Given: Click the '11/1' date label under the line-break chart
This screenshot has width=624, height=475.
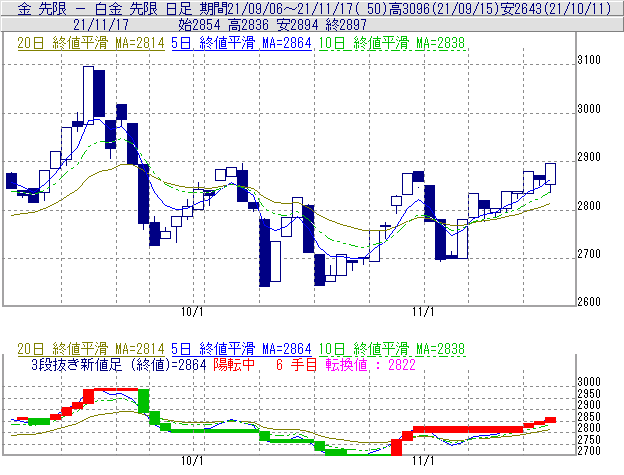Looking at the screenshot, I should pyautogui.click(x=423, y=461).
